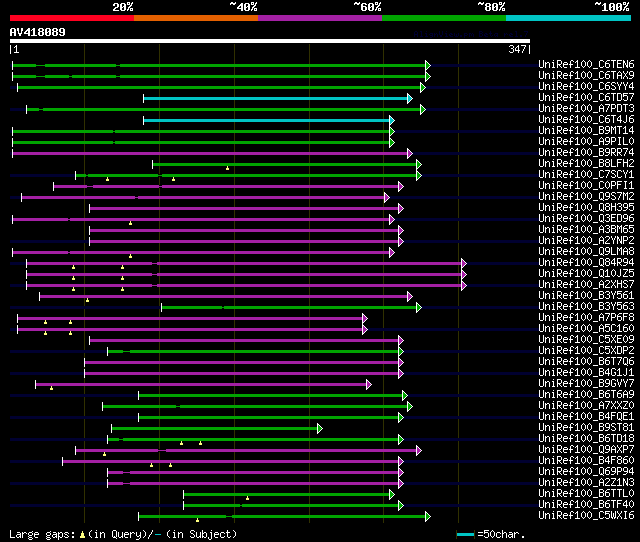Image resolution: width=640 pixels, height=542 pixels.
Task: Click the UniRef100_A2XHS7 label
Action: click(x=586, y=285)
